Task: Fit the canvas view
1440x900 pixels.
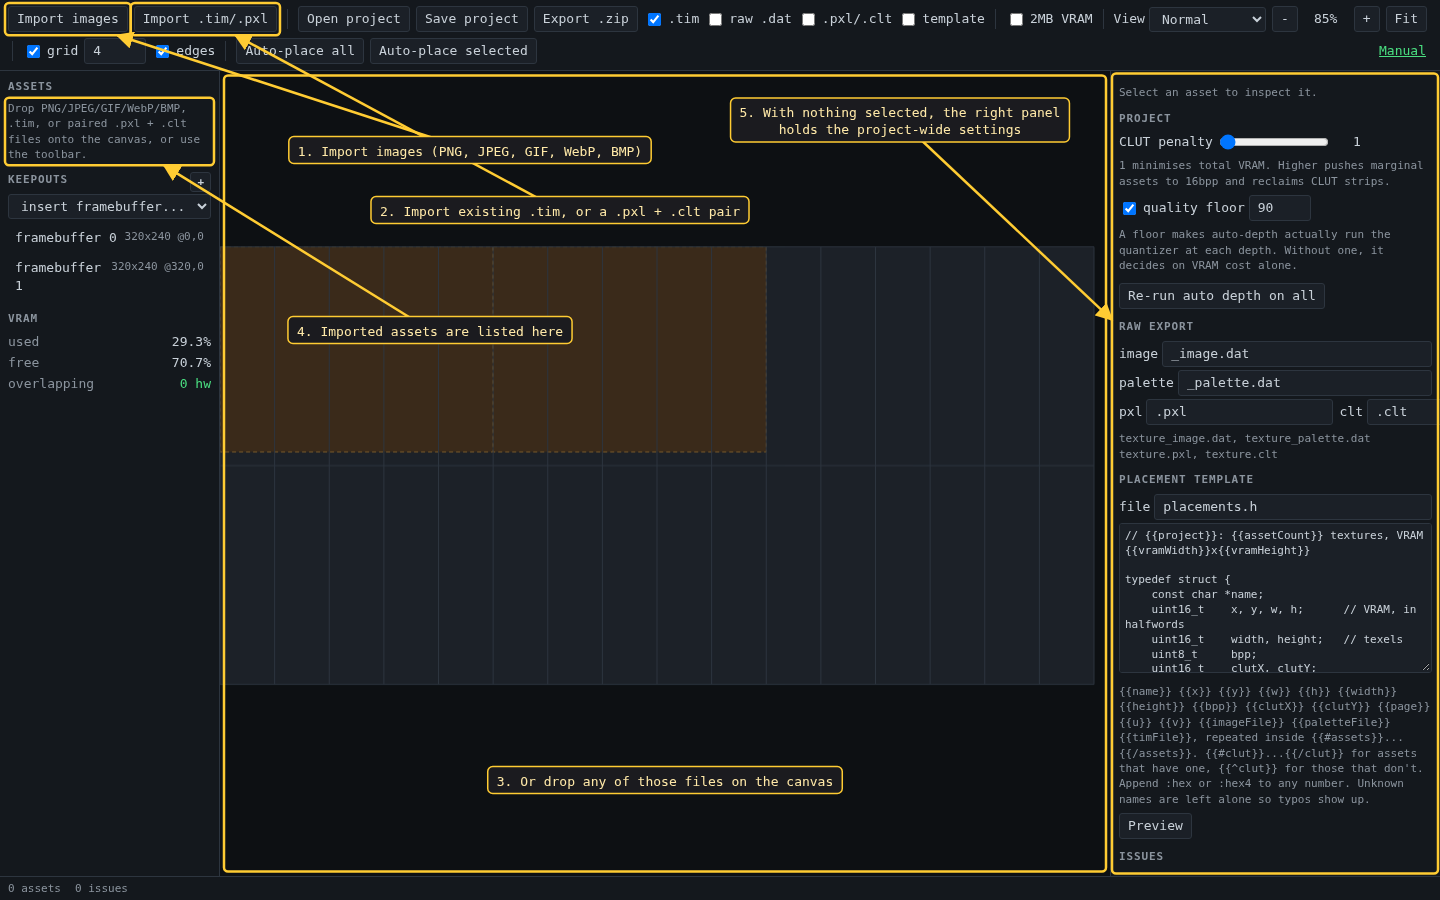Action: [x=1406, y=19]
